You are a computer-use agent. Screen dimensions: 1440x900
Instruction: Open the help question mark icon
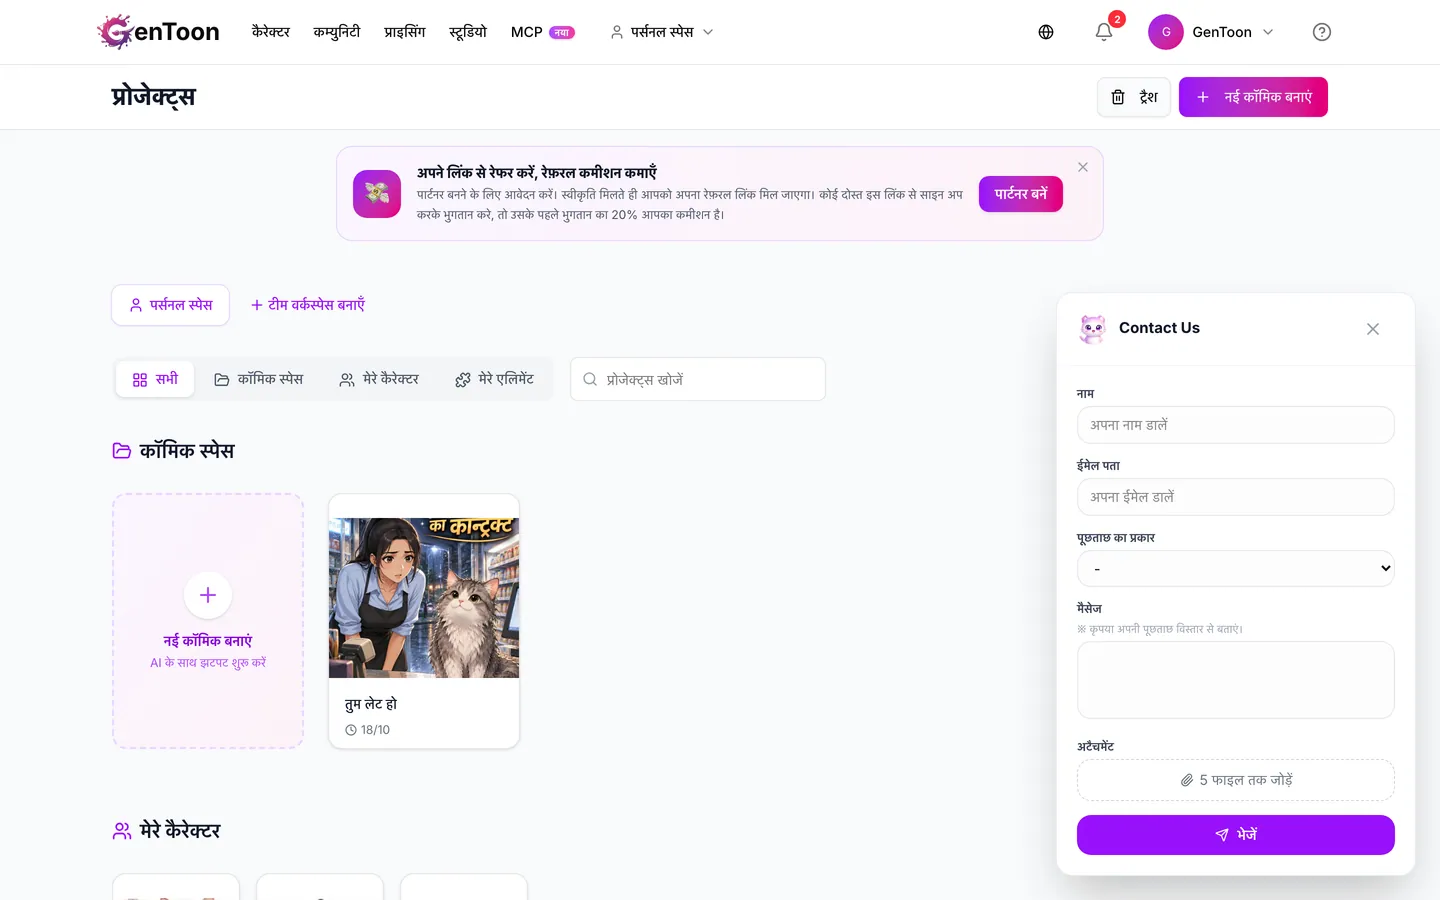pyautogui.click(x=1322, y=32)
